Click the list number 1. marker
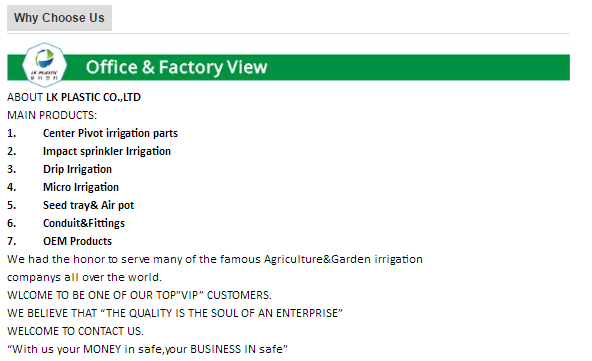 click(12, 133)
